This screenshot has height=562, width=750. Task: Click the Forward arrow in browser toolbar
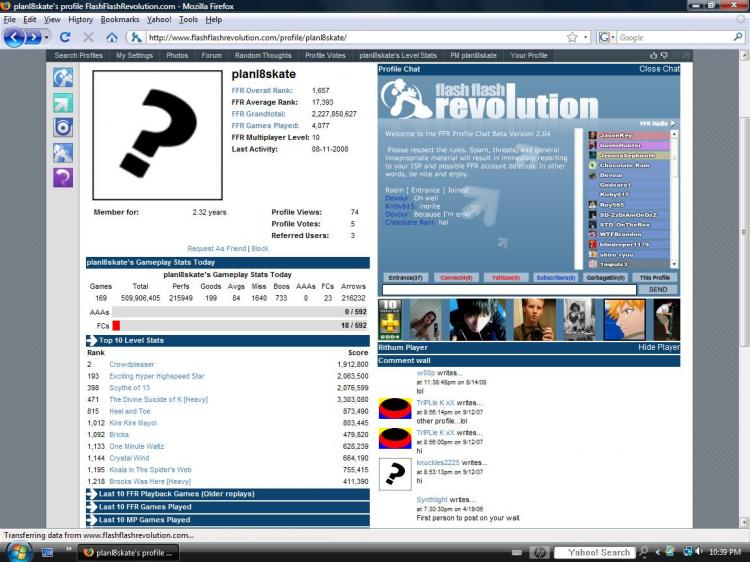click(32, 37)
